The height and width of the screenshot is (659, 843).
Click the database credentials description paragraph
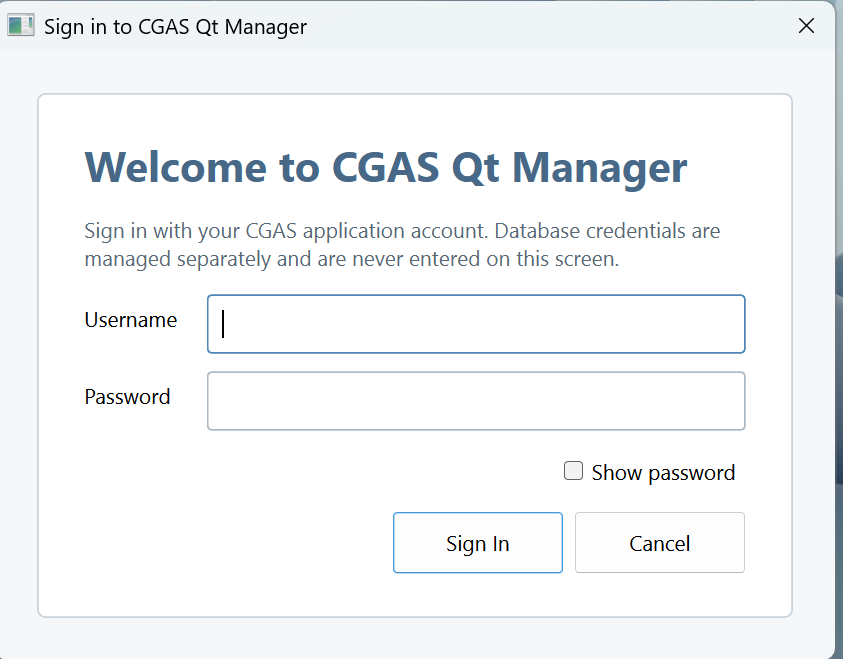[x=402, y=245]
